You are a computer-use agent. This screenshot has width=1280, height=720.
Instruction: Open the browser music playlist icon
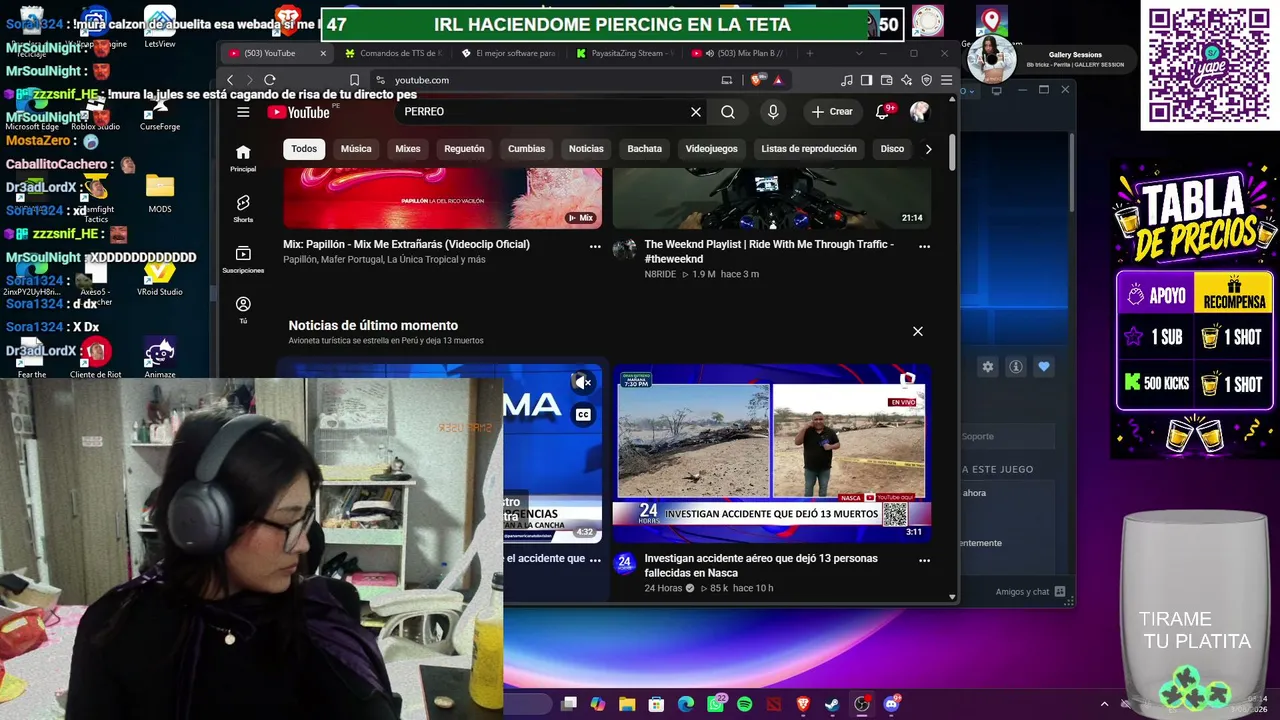847,80
